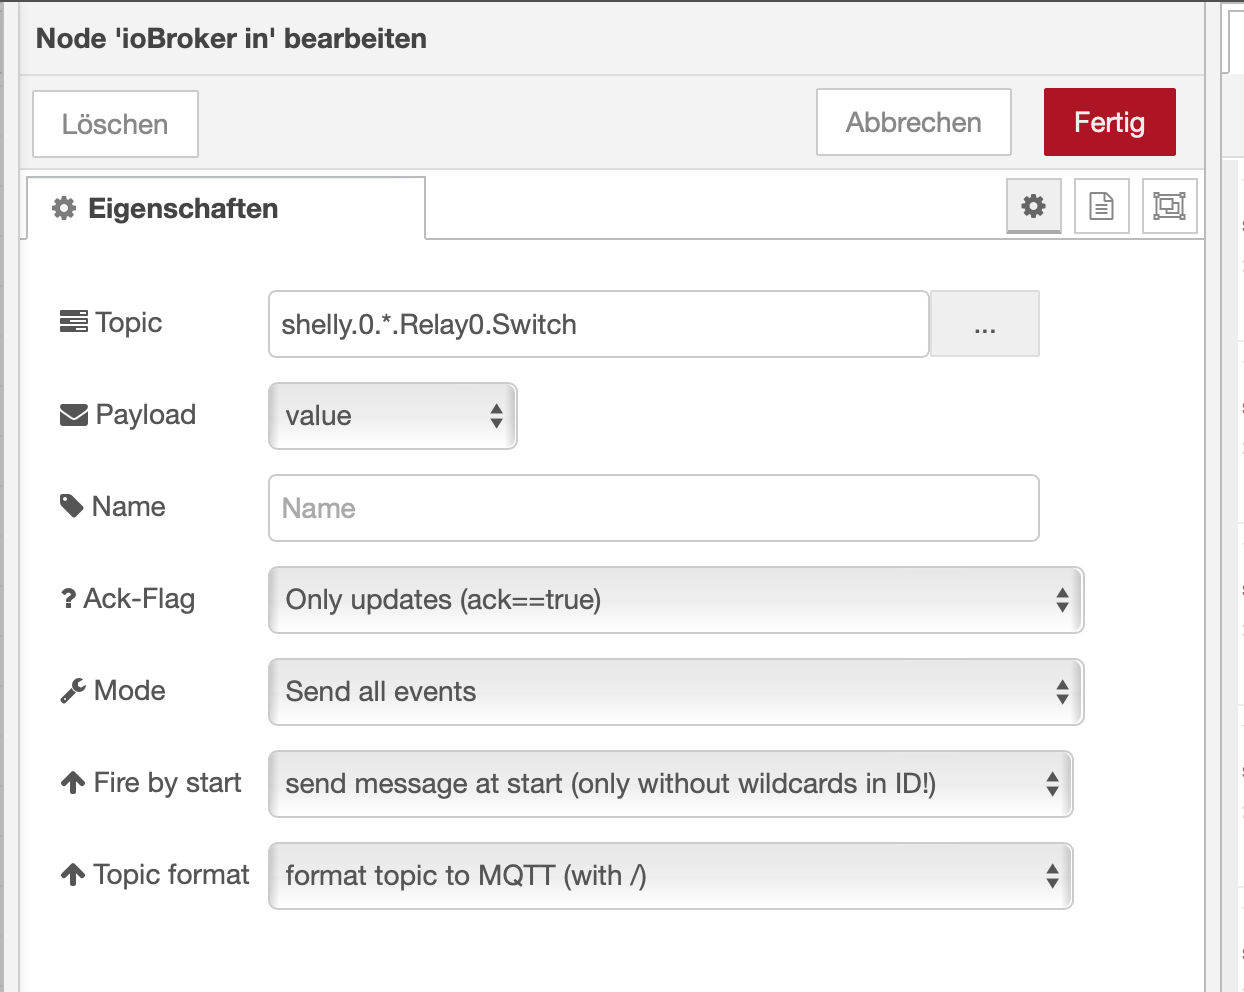Viewport: 1244px width, 992px height.
Task: Browse topics with the '...' button
Action: [x=985, y=324]
